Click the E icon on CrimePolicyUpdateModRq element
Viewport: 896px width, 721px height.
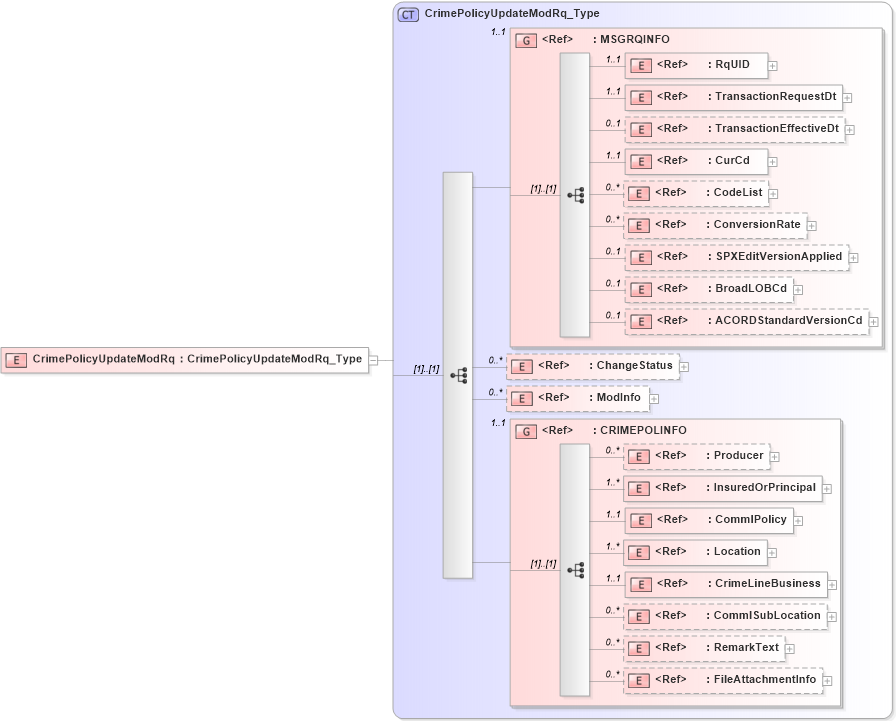tap(17, 359)
